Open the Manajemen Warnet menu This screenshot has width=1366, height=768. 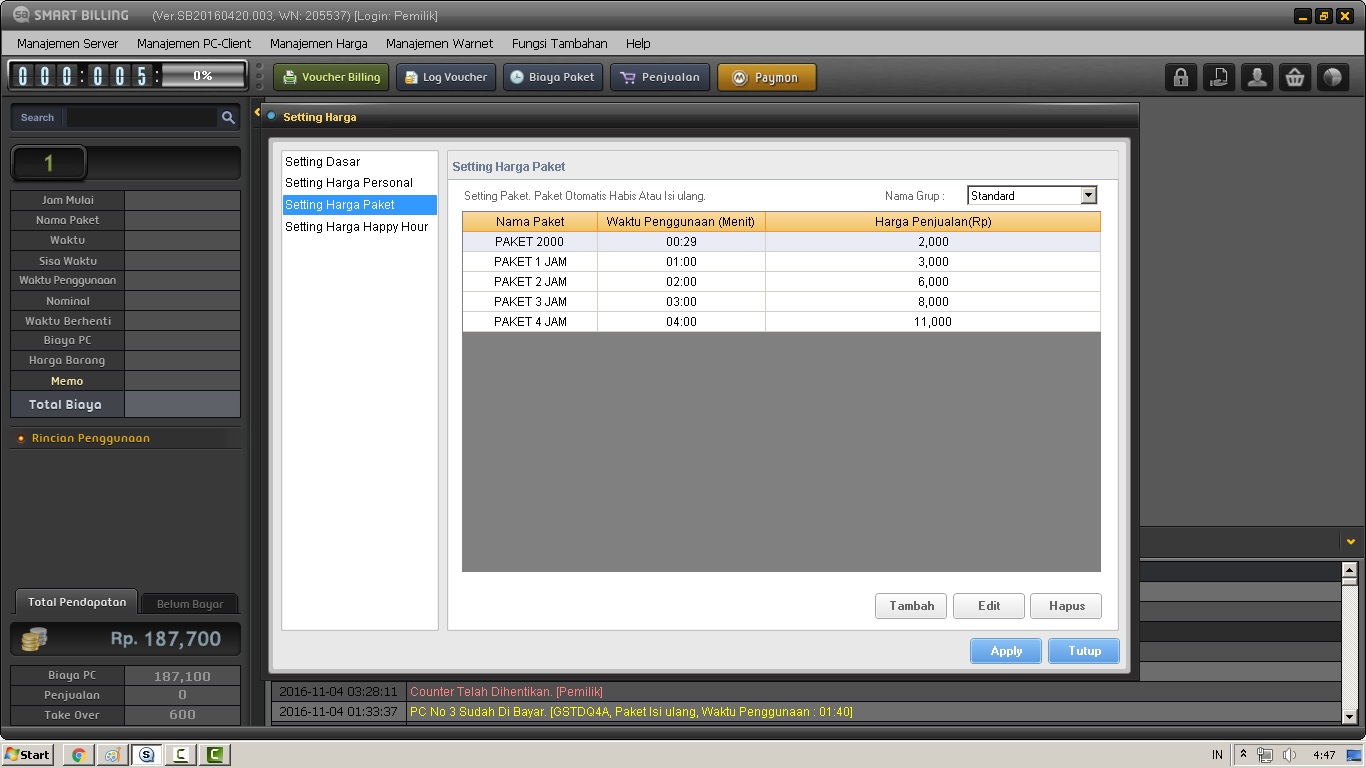[x=439, y=44]
